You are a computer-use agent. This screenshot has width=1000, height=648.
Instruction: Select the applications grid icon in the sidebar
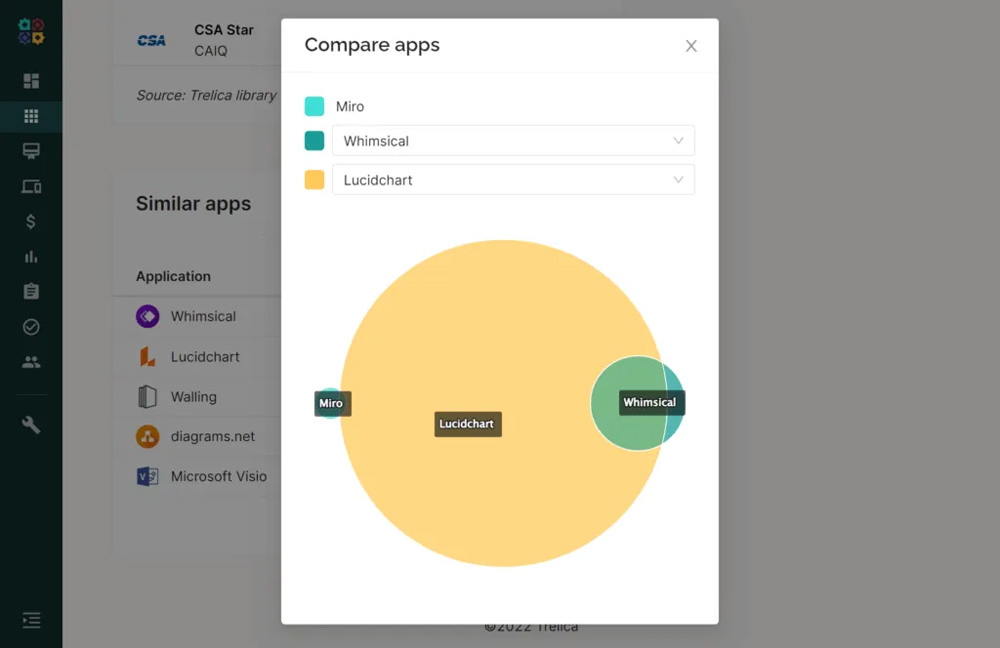[x=31, y=116]
